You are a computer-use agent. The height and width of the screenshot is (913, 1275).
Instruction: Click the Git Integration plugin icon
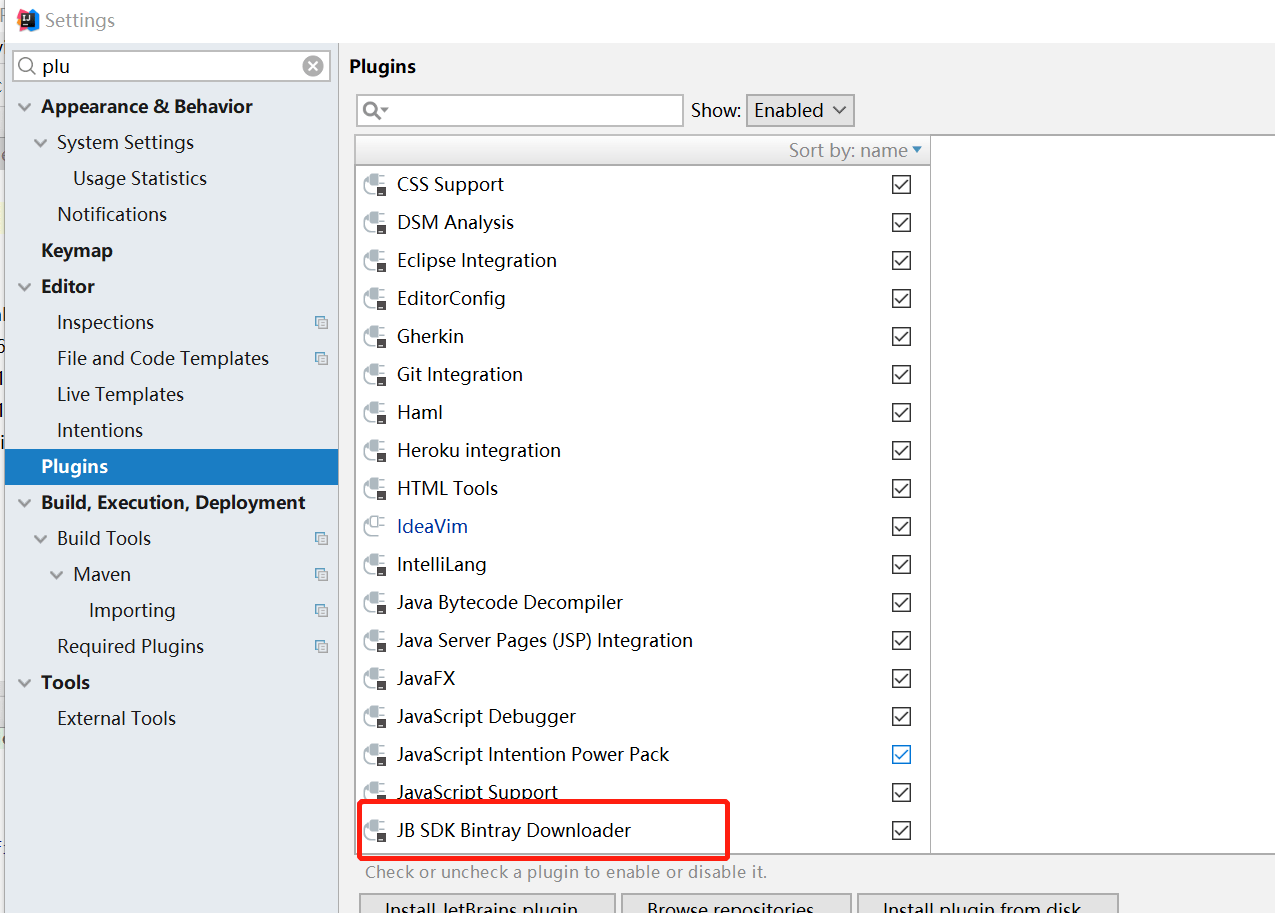(x=375, y=375)
